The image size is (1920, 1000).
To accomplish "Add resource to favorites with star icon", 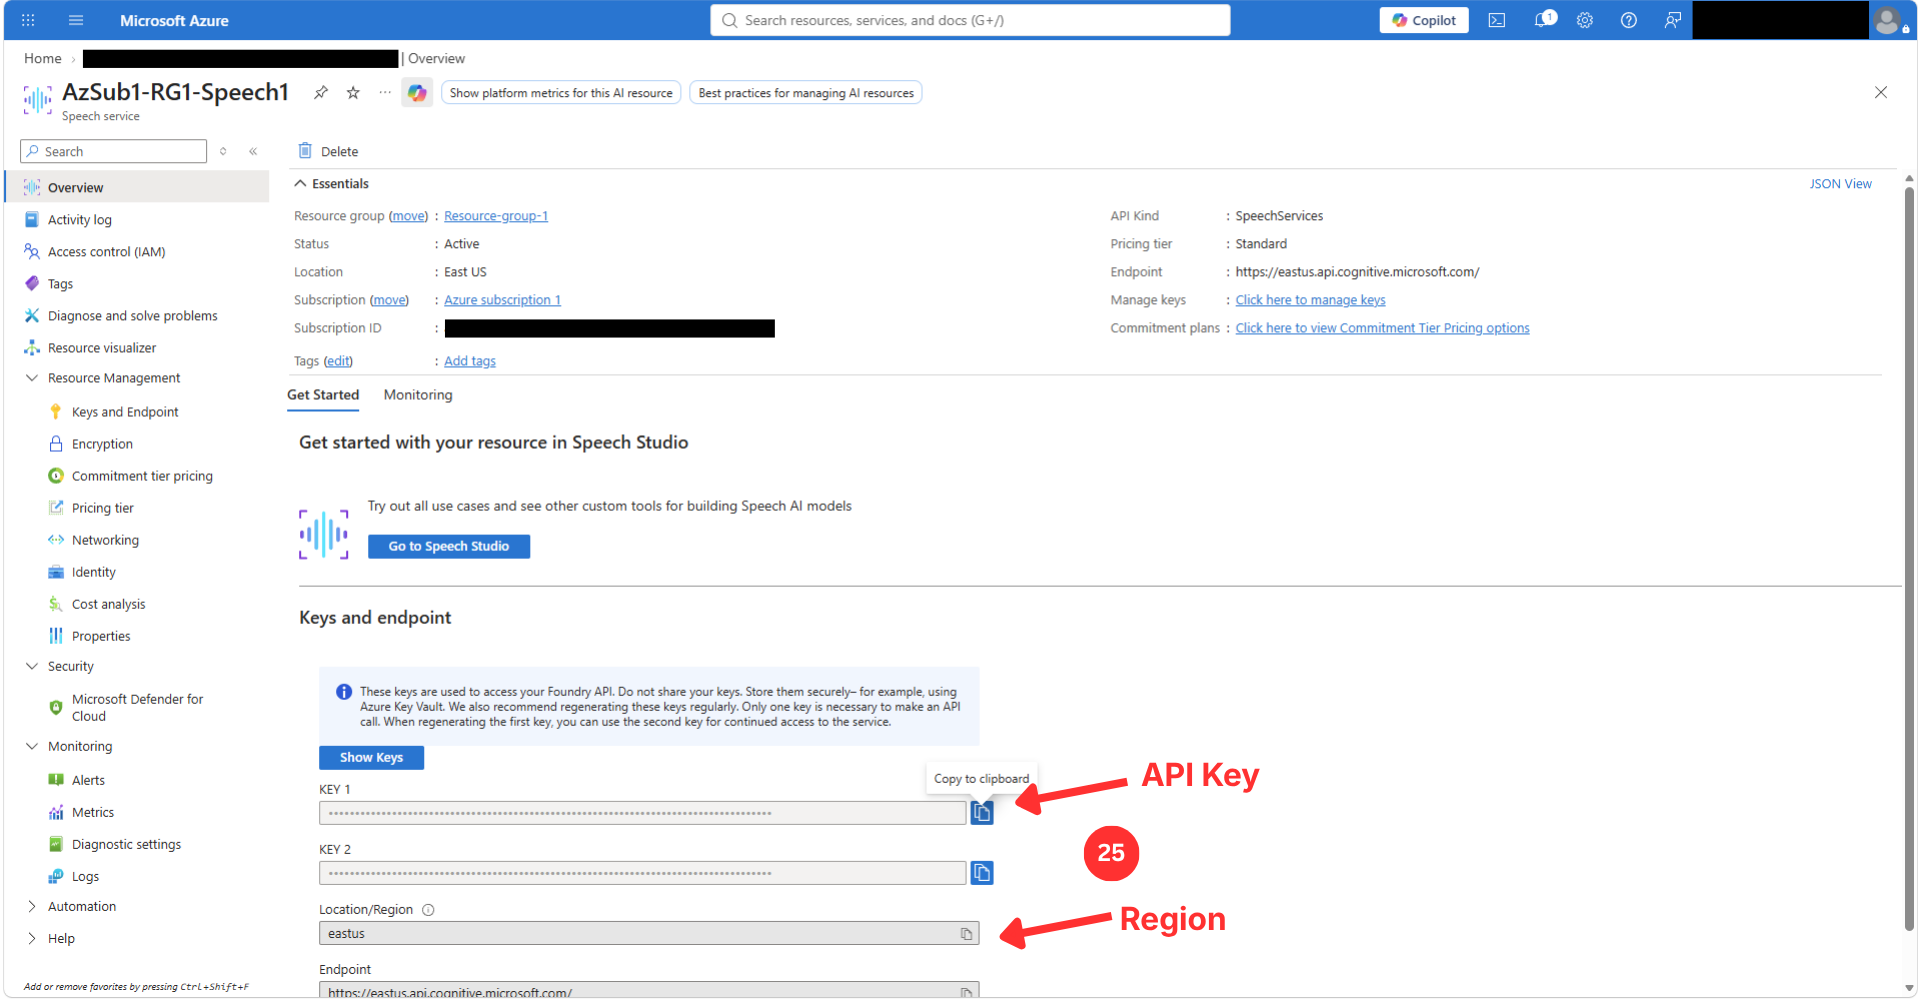I will point(353,93).
